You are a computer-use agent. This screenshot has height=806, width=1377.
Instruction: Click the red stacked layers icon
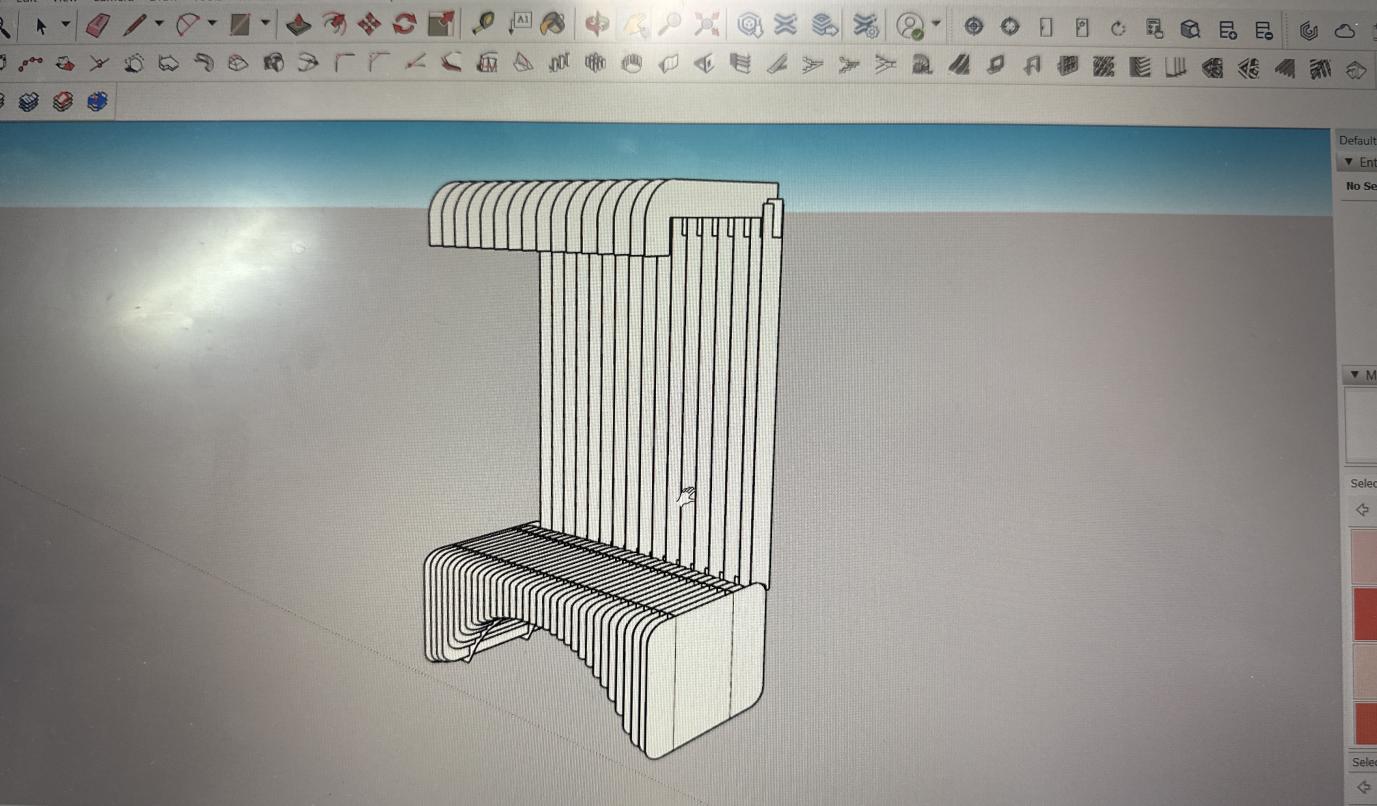63,101
